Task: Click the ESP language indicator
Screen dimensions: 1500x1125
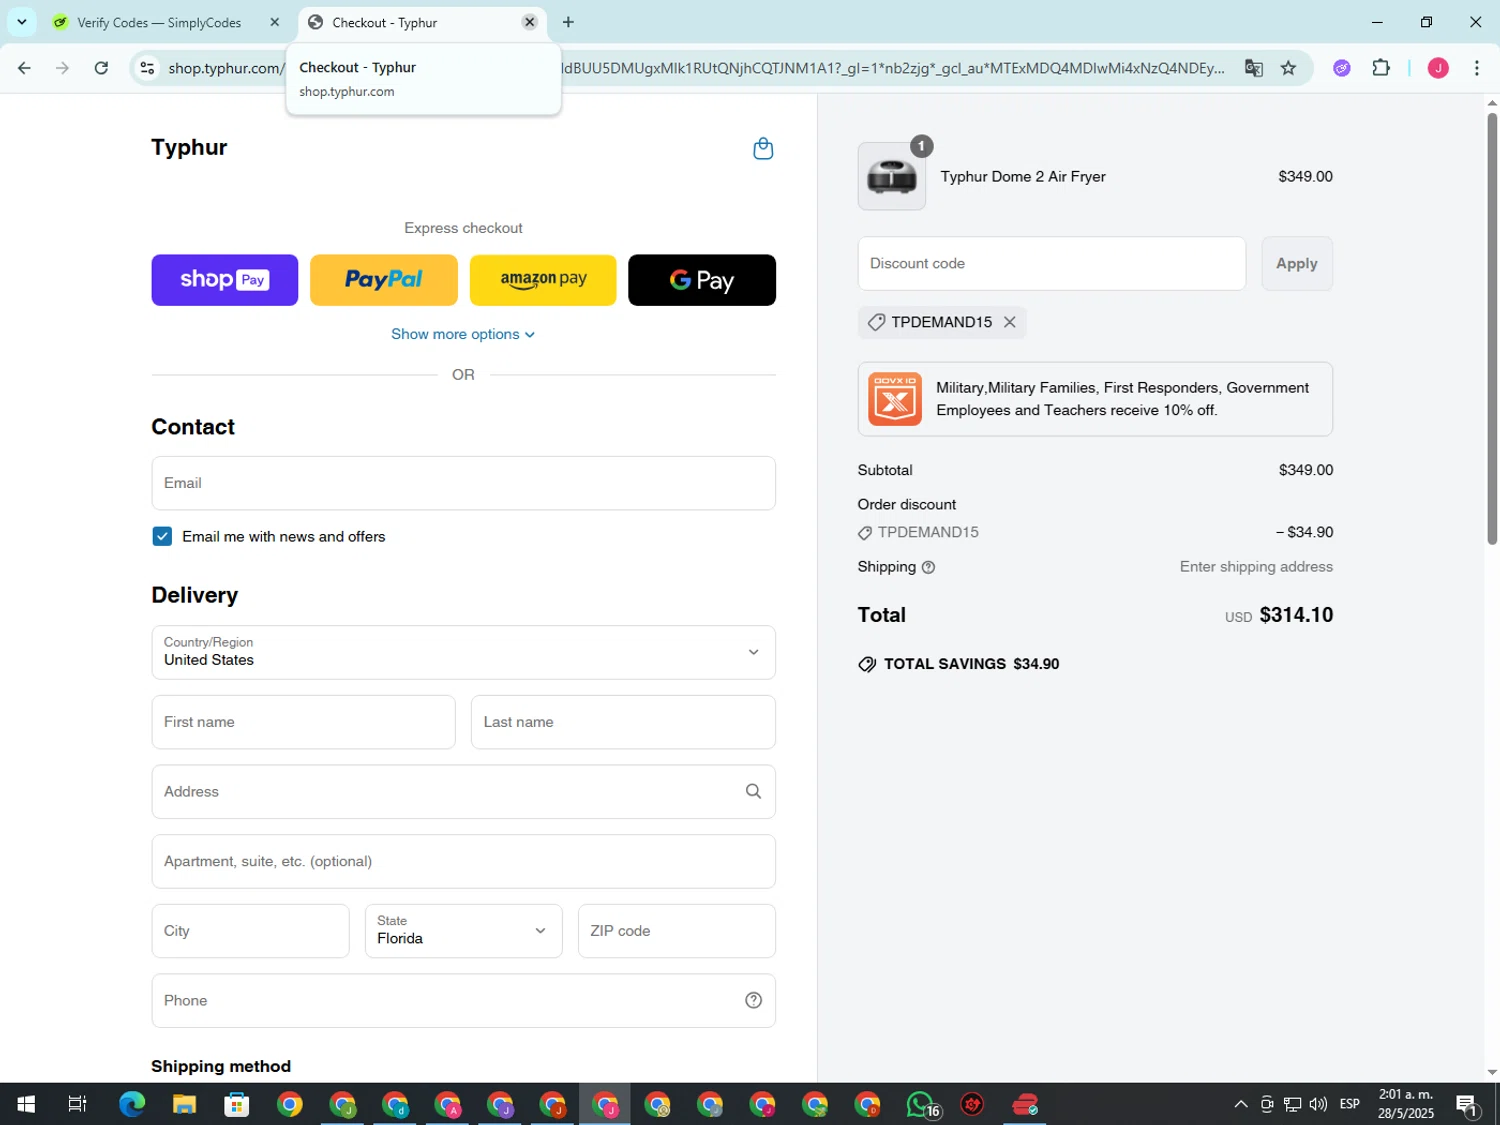Action: point(1350,1105)
